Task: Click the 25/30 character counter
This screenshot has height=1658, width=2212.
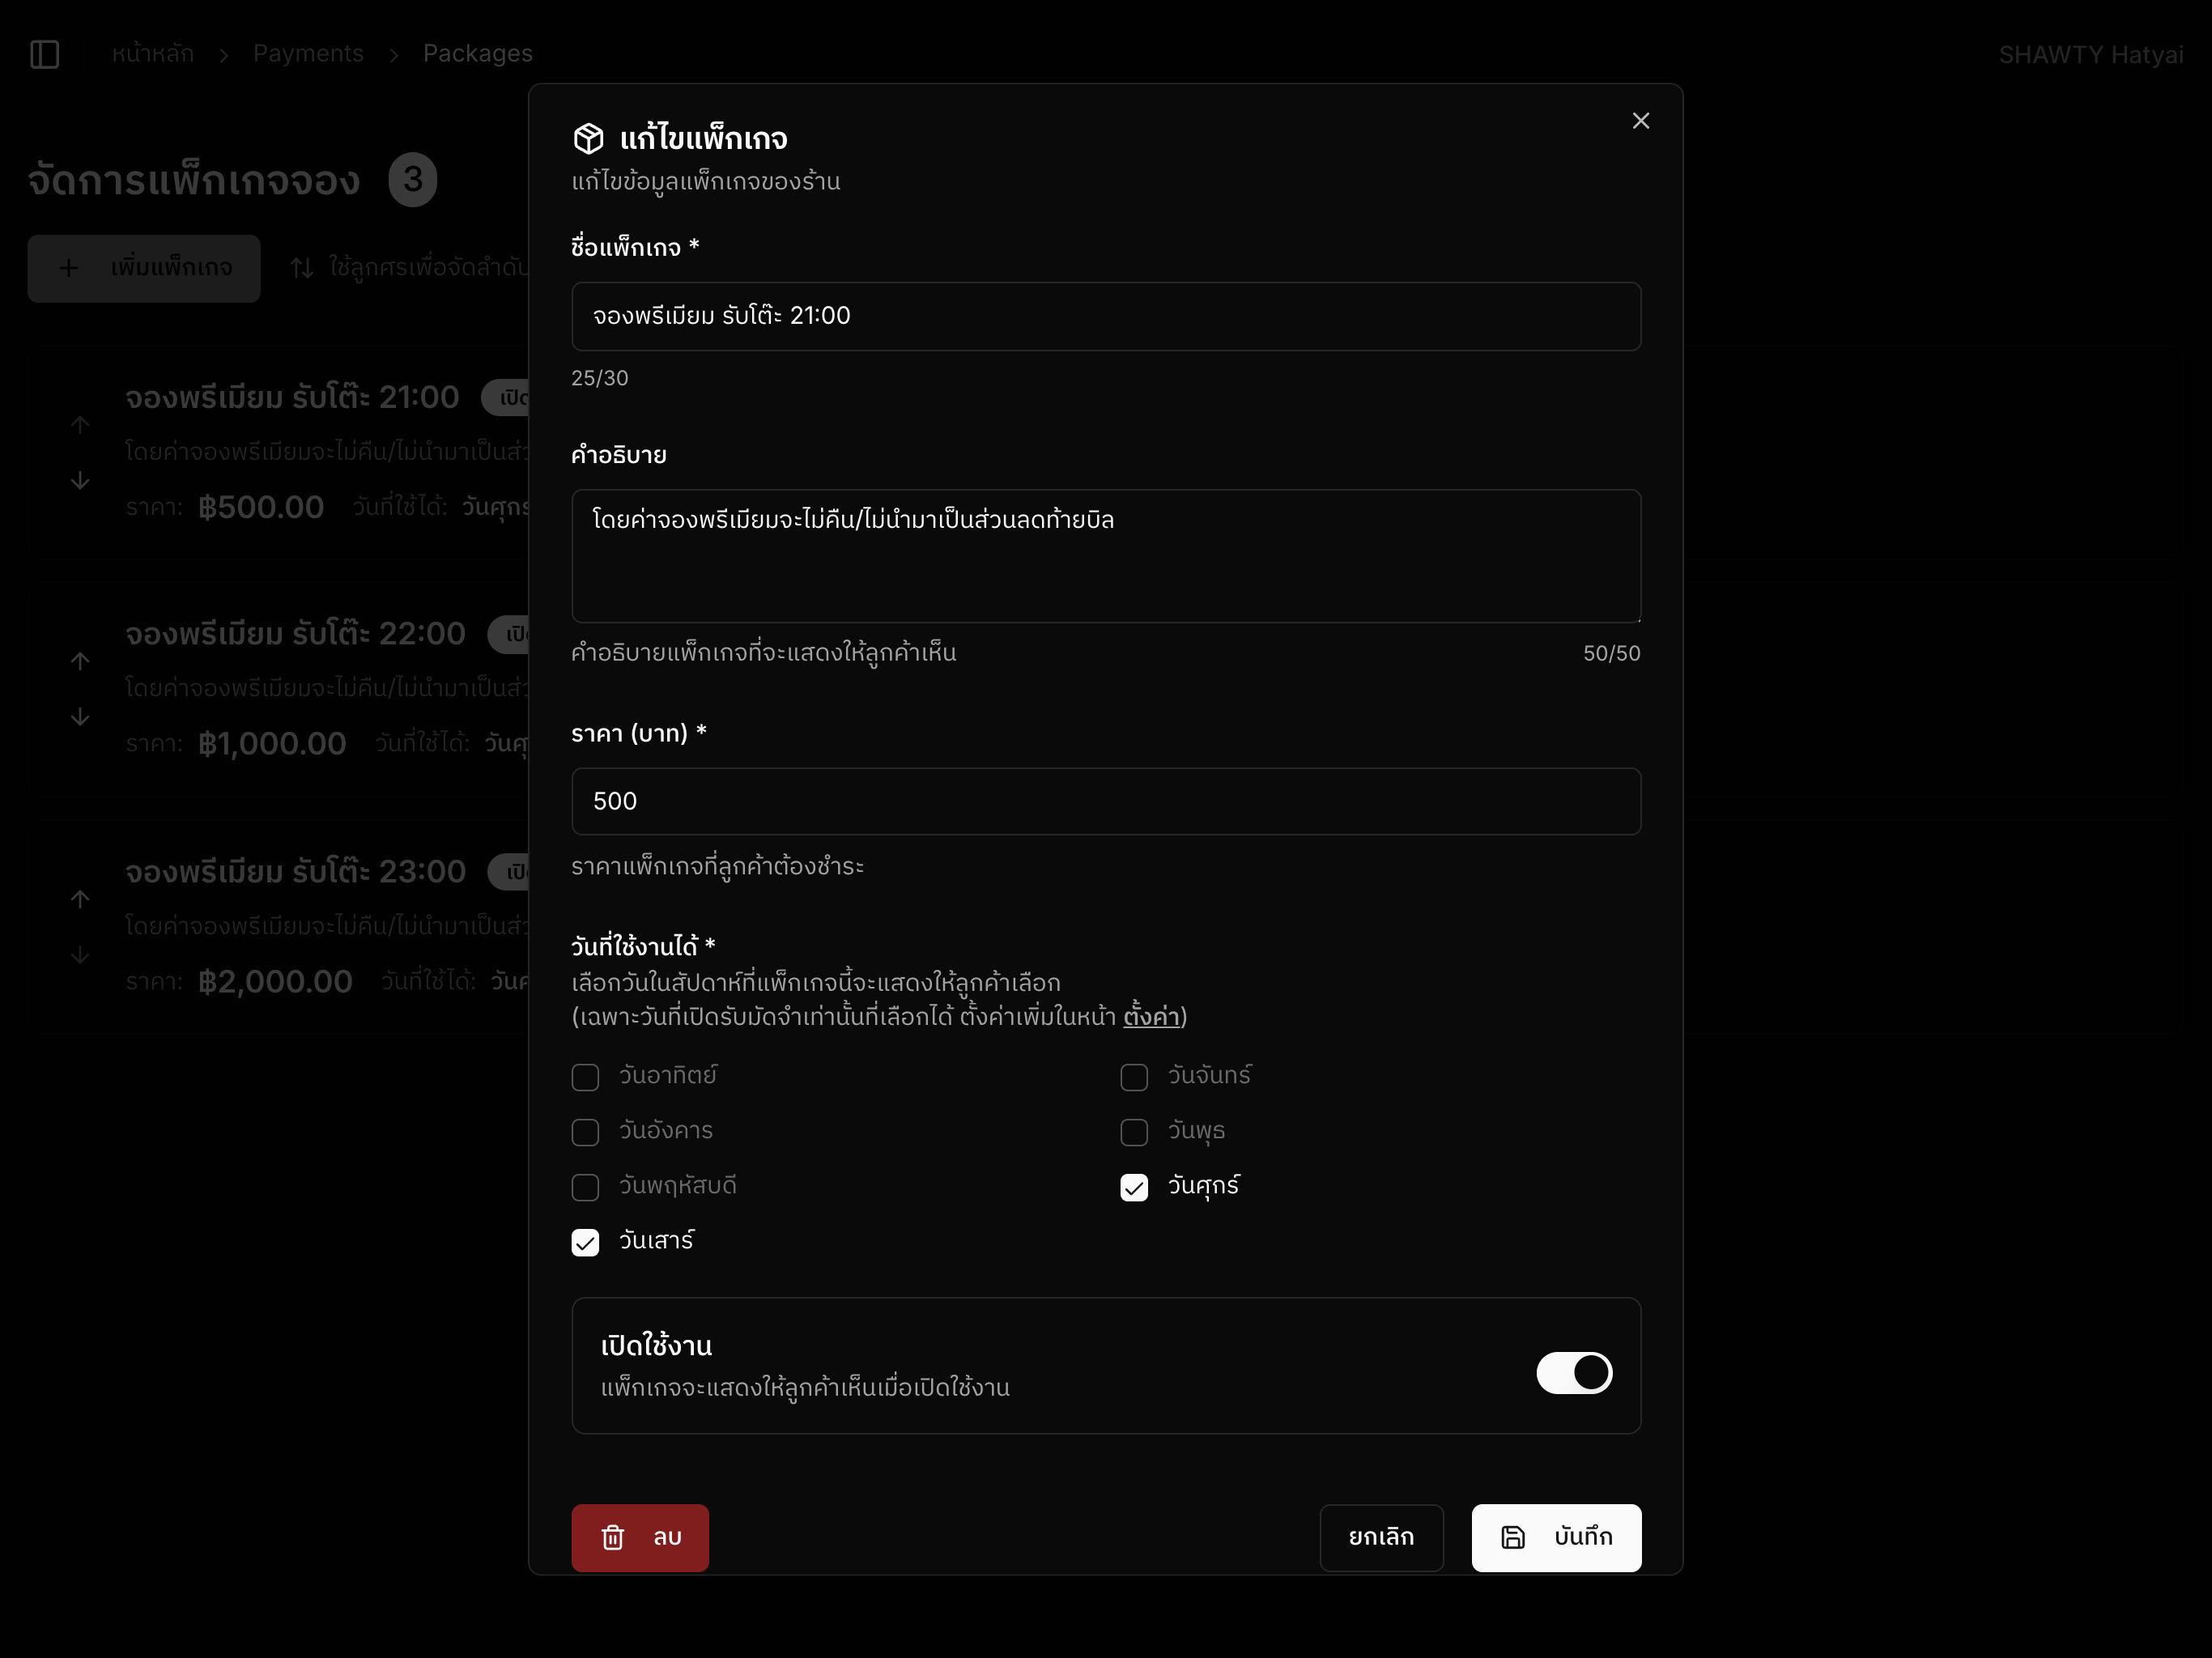Action: tap(600, 378)
